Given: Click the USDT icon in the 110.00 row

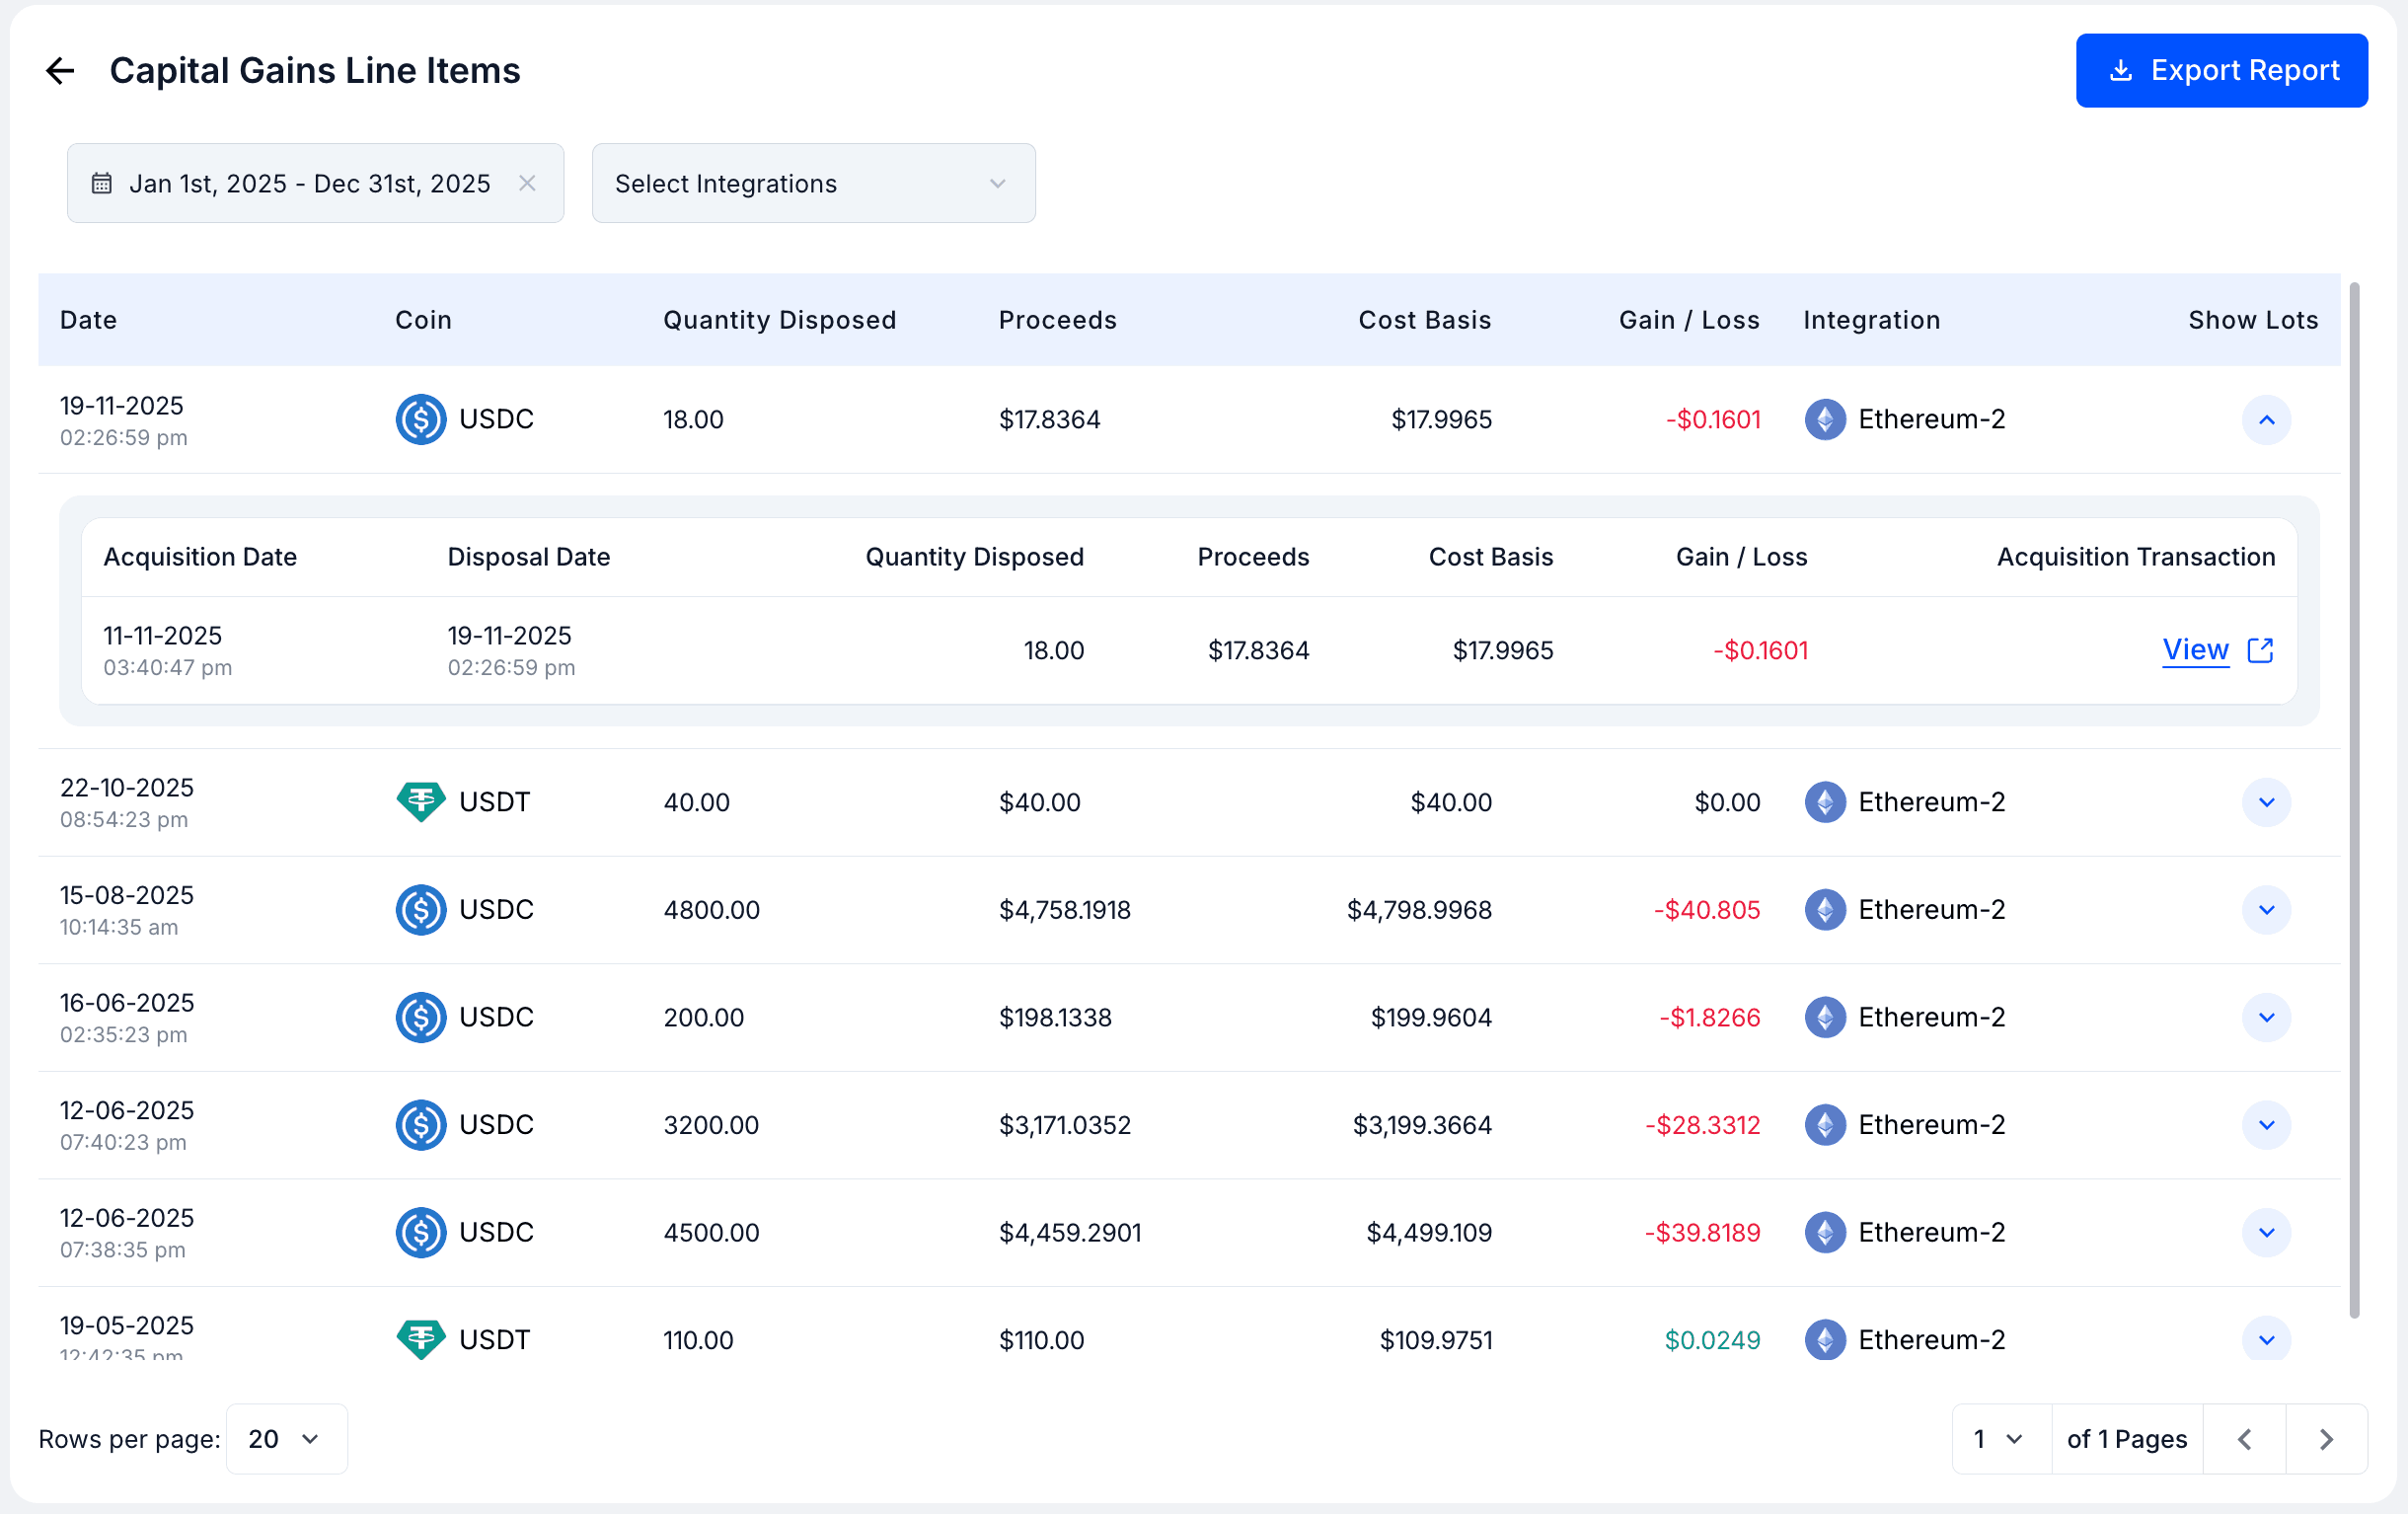Looking at the screenshot, I should [x=421, y=1339].
